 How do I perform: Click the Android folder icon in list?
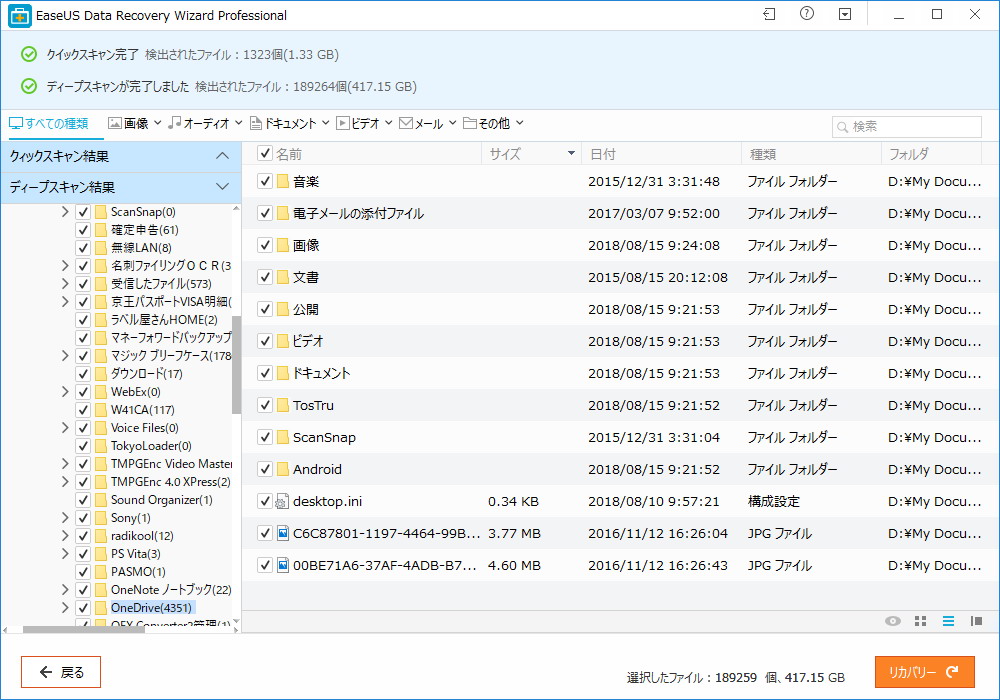[283, 469]
